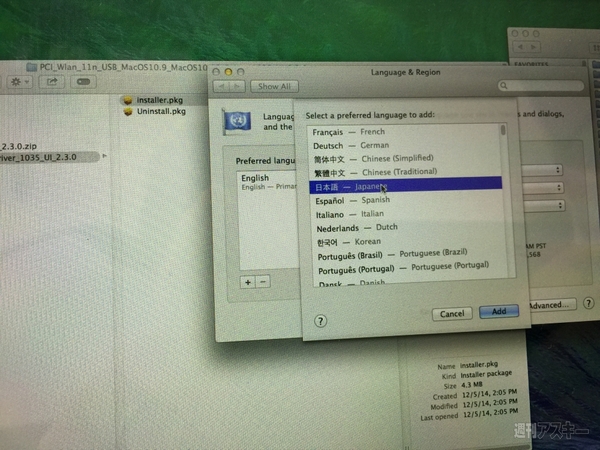
Task: Click forward arrow in the rear Finder window
Action: (x=533, y=47)
